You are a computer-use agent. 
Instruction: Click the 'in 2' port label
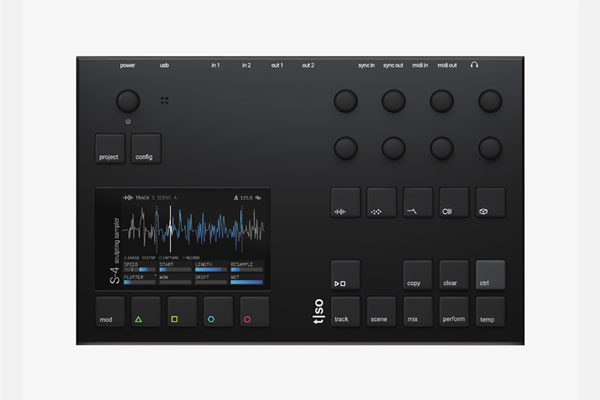(x=246, y=65)
